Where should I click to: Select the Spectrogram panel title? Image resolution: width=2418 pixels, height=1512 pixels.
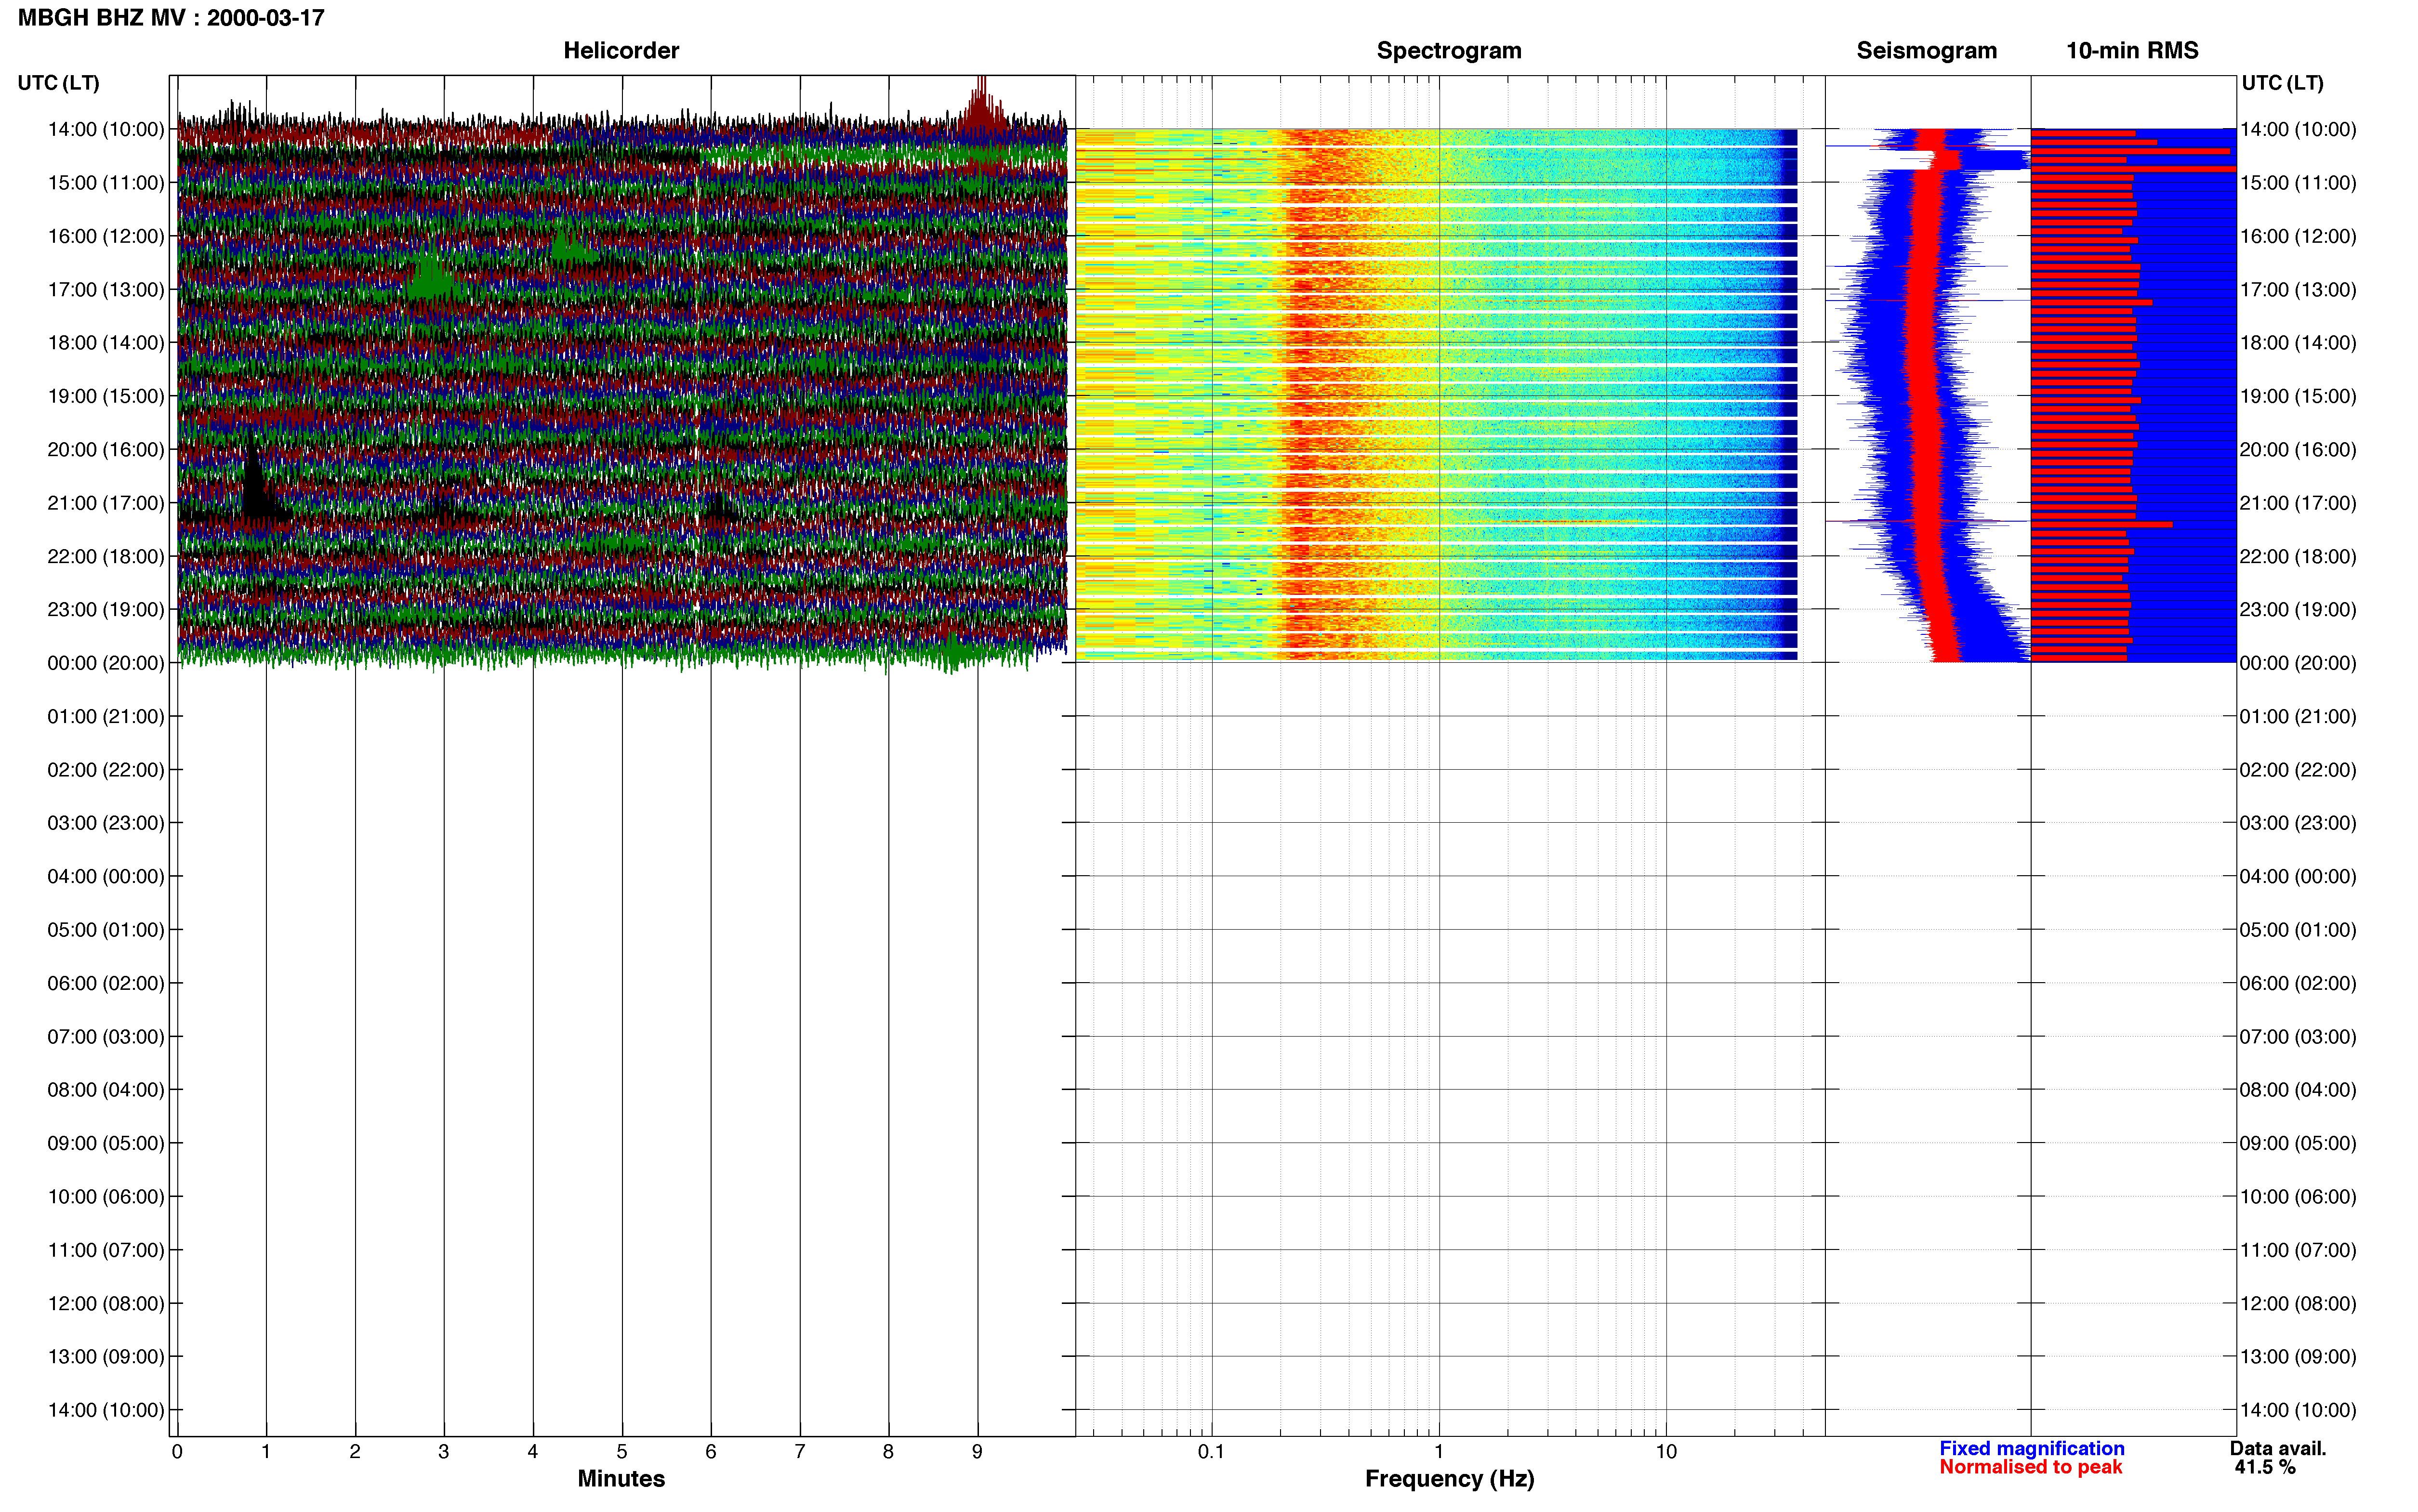[1449, 50]
